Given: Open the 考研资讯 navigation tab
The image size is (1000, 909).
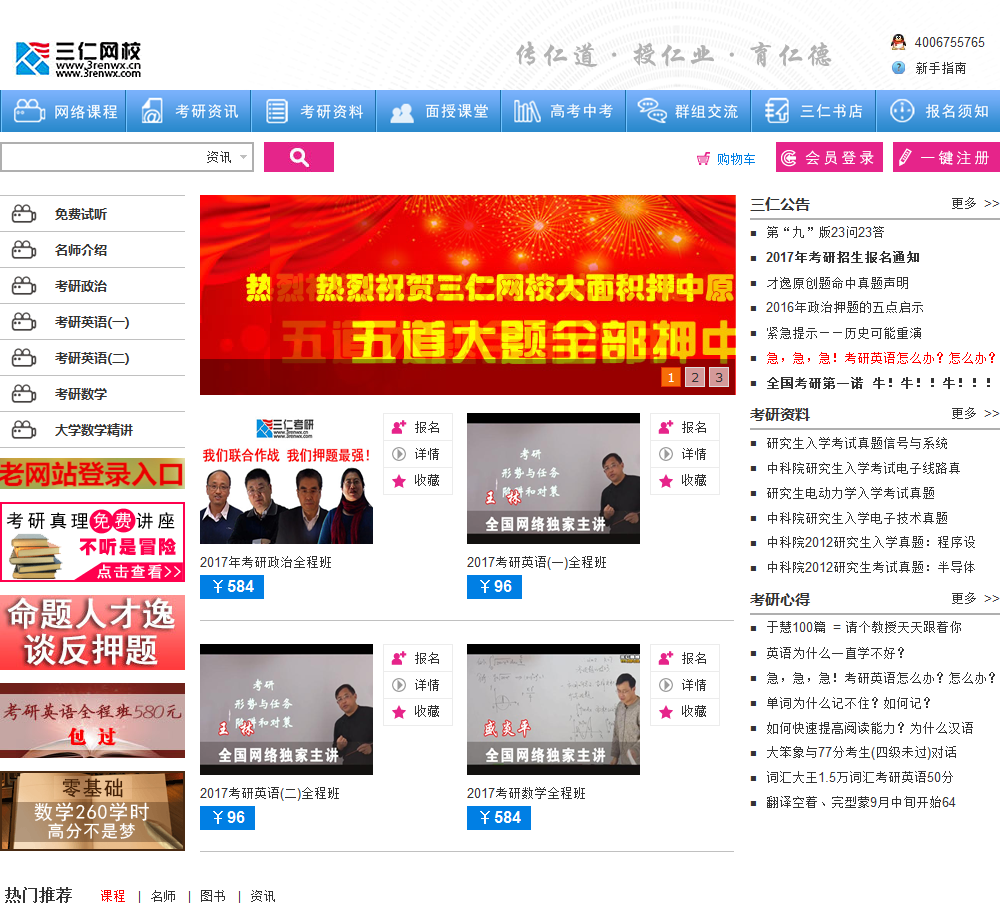Looking at the screenshot, I should point(188,111).
